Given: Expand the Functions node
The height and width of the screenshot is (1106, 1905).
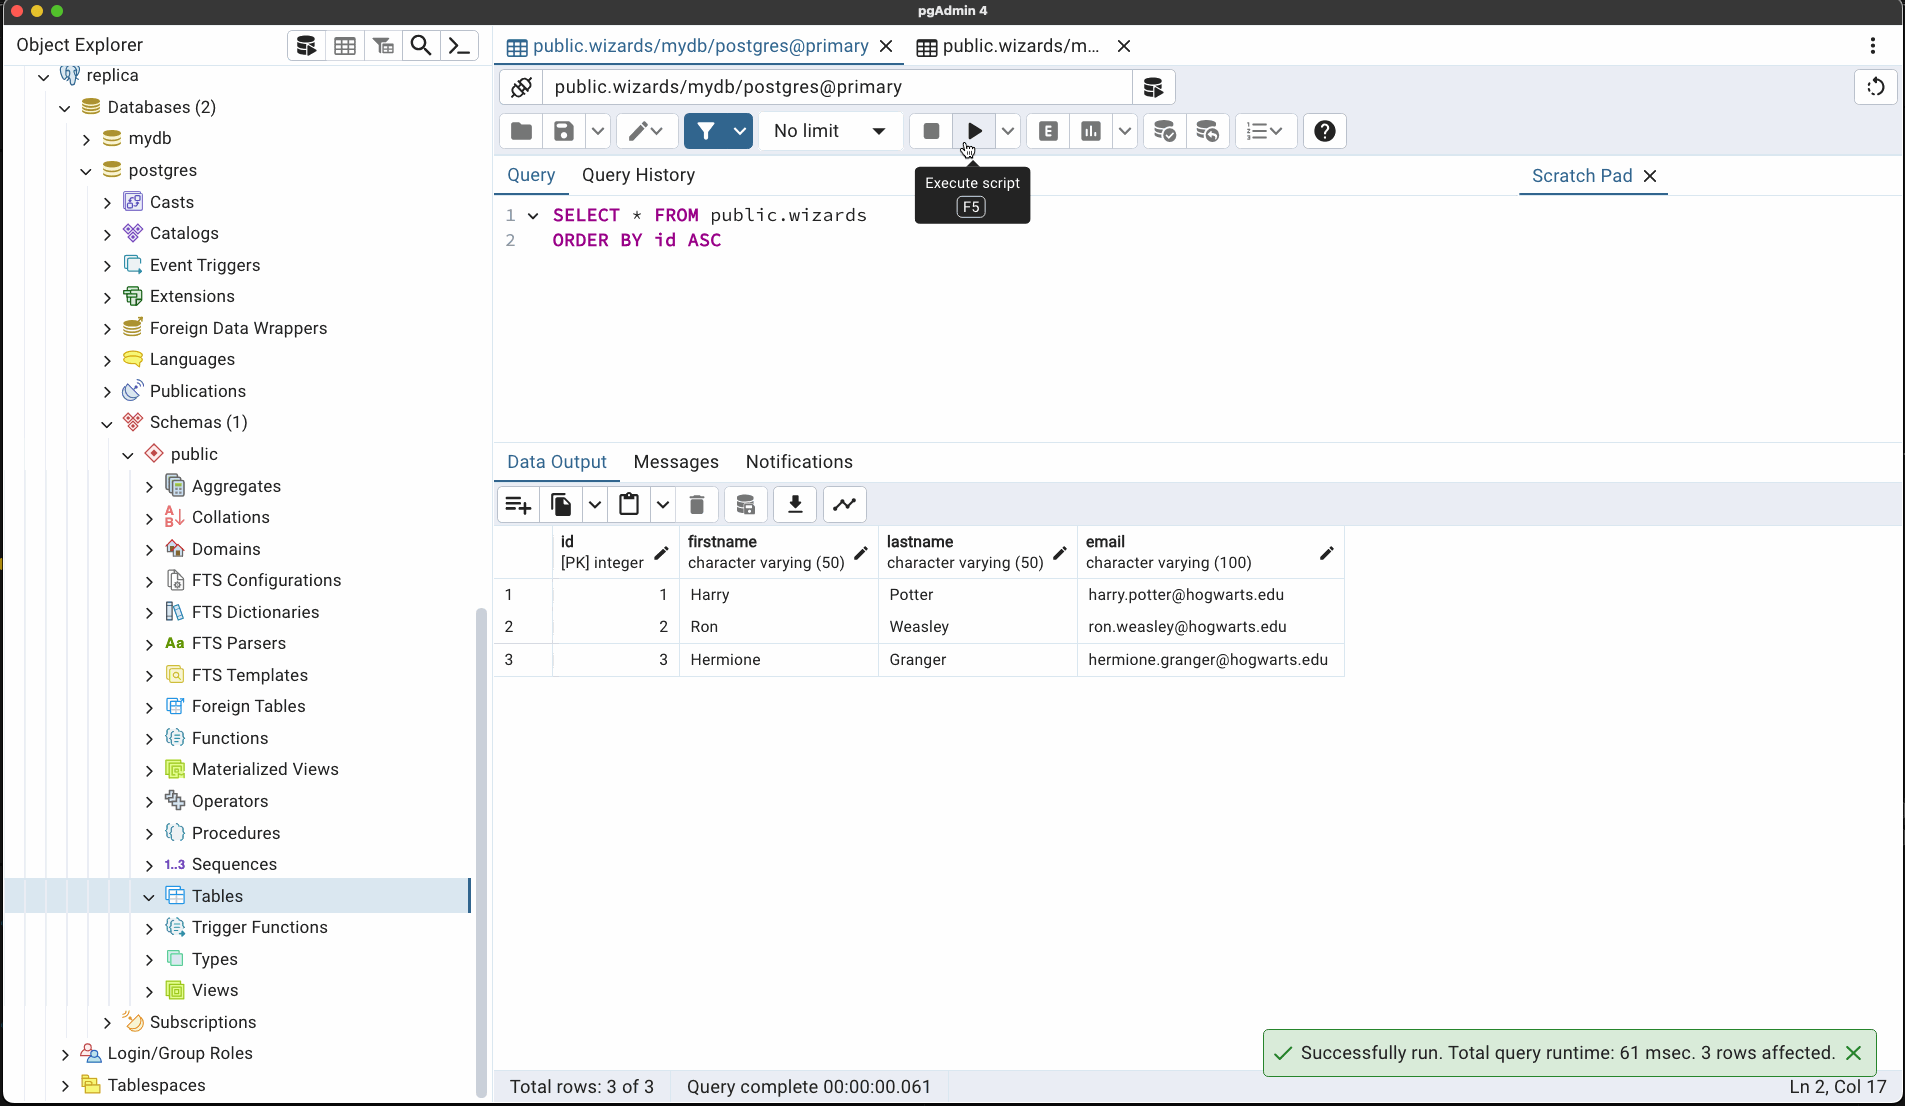Looking at the screenshot, I should 149,739.
